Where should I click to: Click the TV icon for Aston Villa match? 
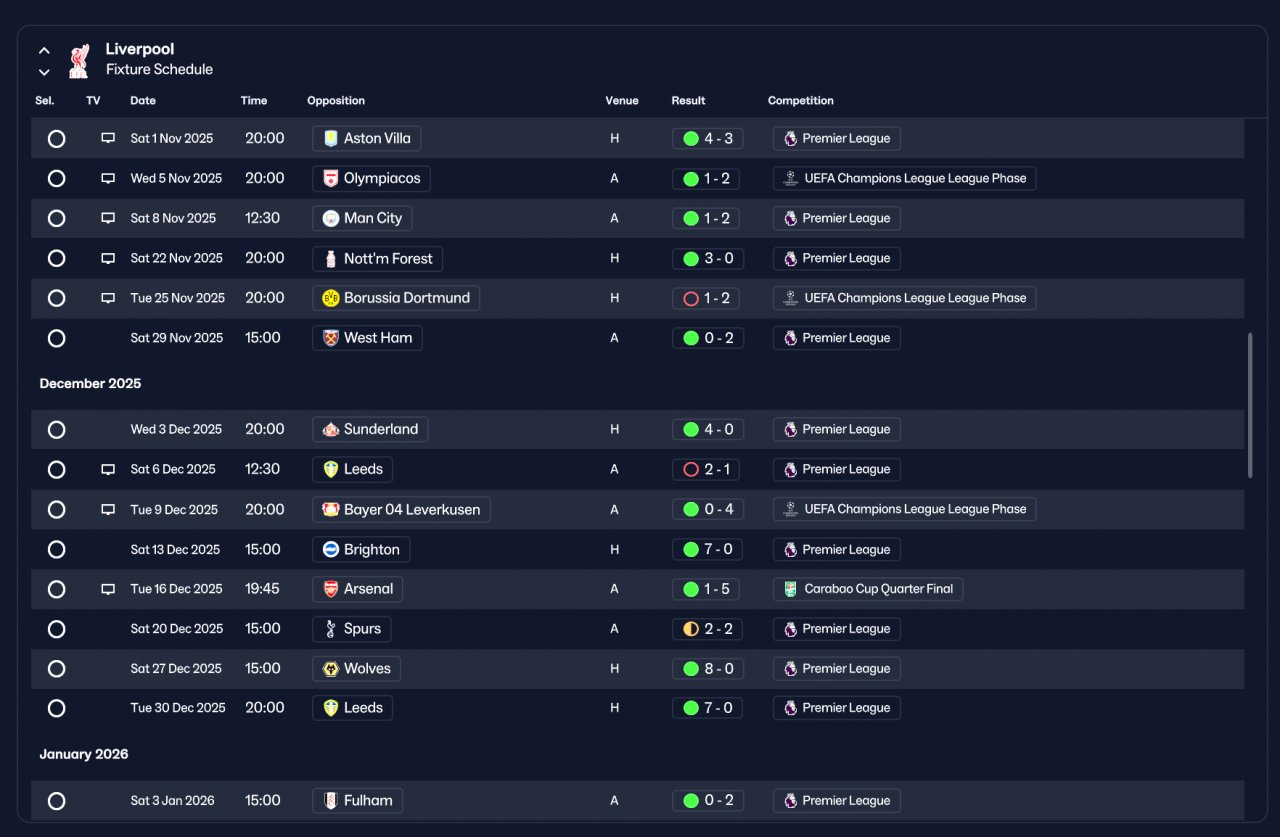108,139
